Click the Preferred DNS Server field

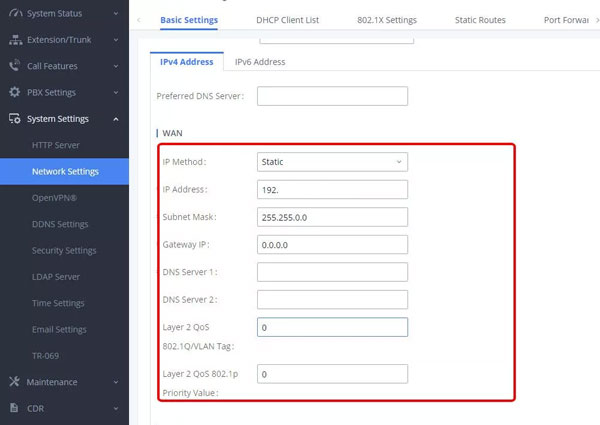332,96
